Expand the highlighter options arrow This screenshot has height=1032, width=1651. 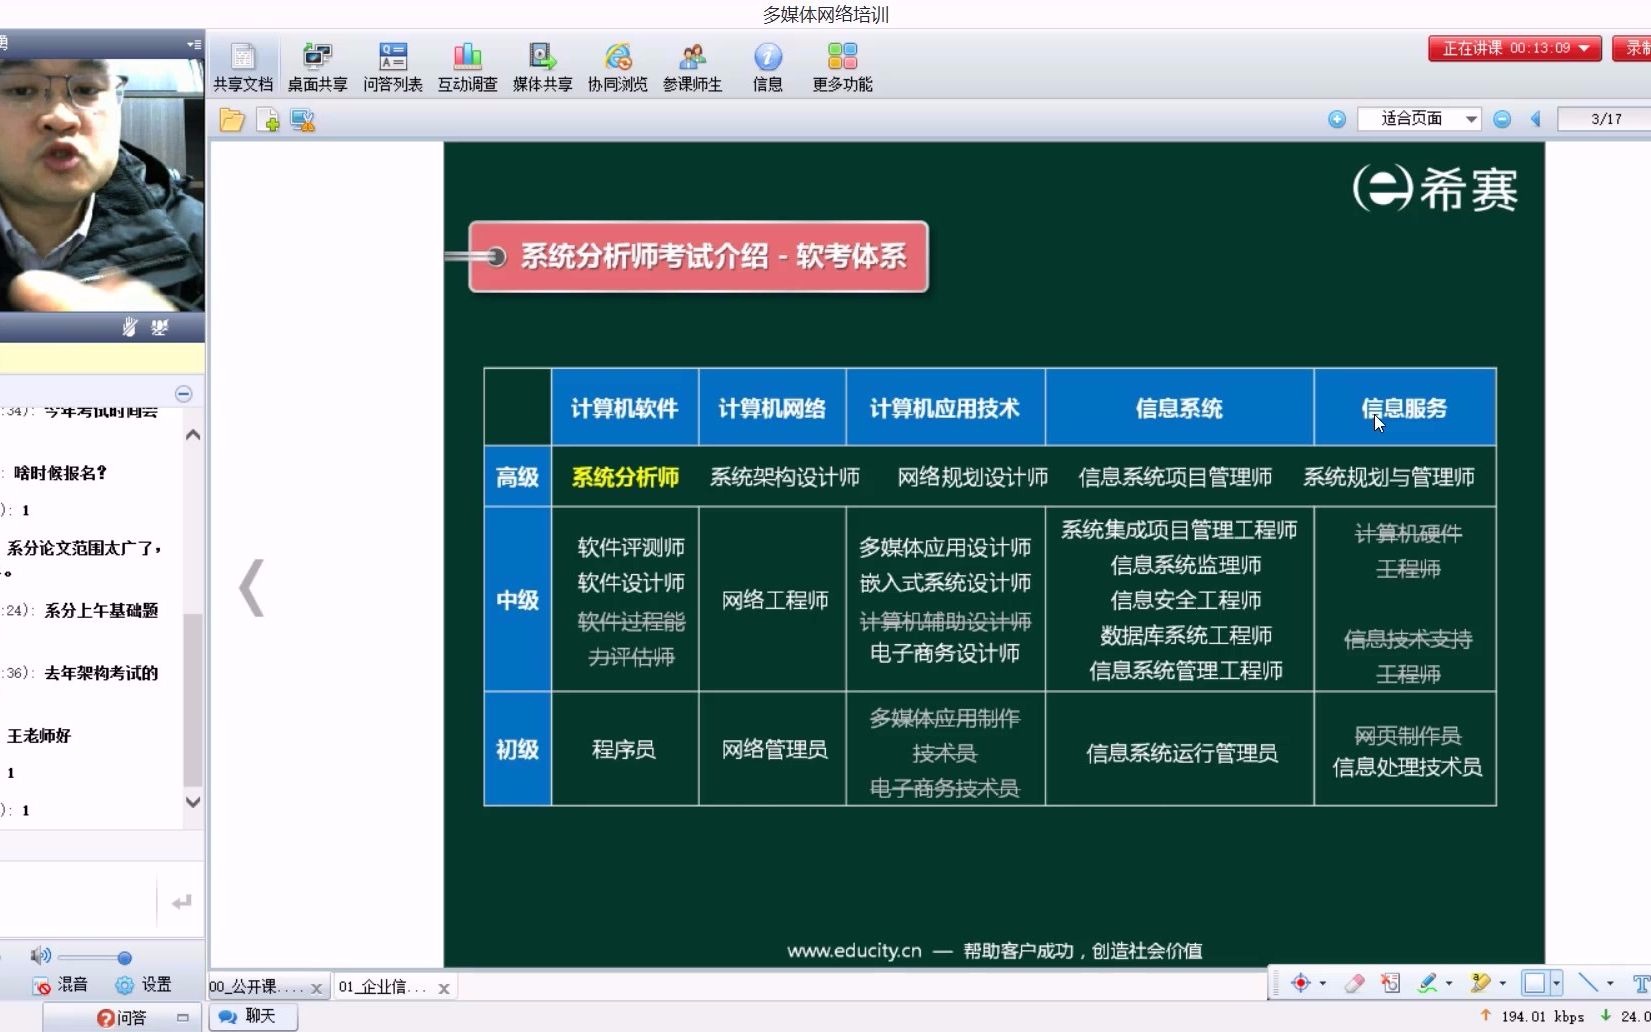pos(1503,984)
